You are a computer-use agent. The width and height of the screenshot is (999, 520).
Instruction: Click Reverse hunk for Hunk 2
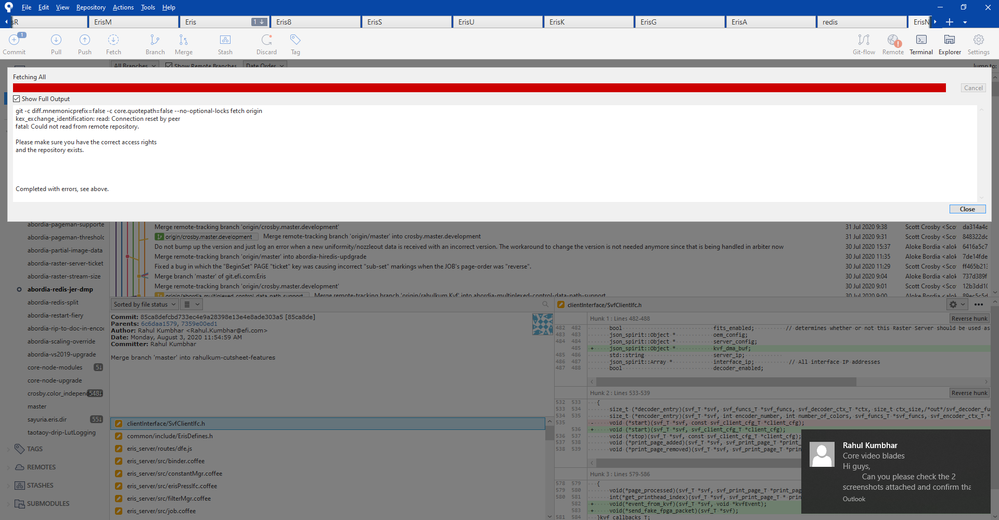[x=969, y=393]
